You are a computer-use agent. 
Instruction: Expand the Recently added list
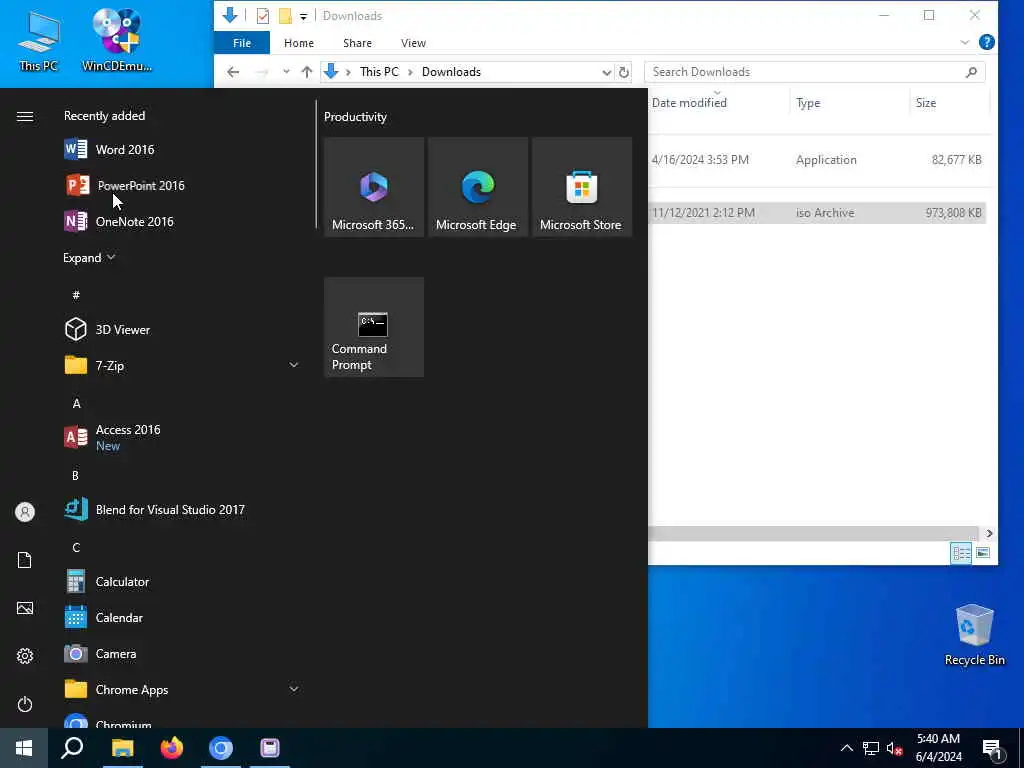89,257
